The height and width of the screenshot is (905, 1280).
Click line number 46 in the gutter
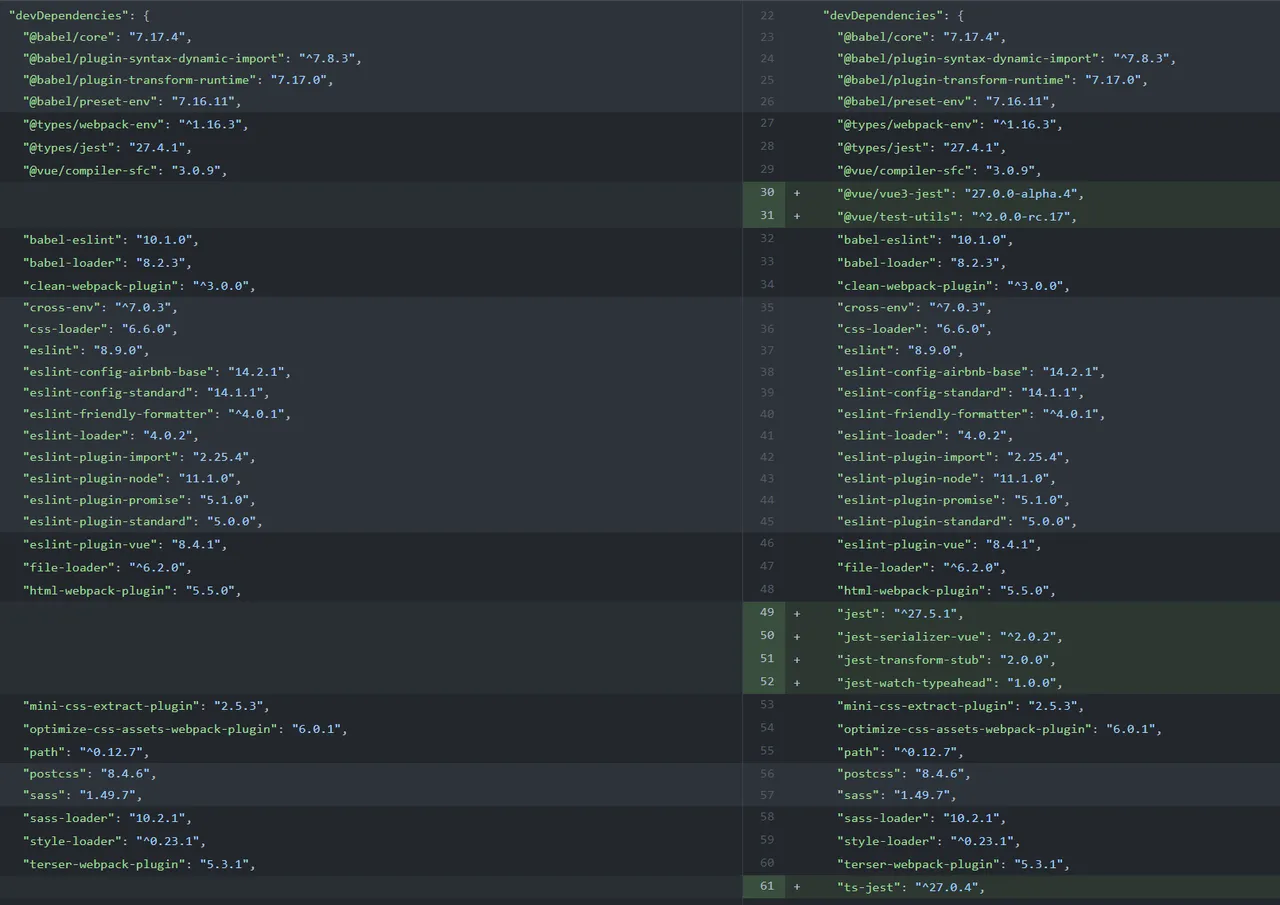[767, 543]
